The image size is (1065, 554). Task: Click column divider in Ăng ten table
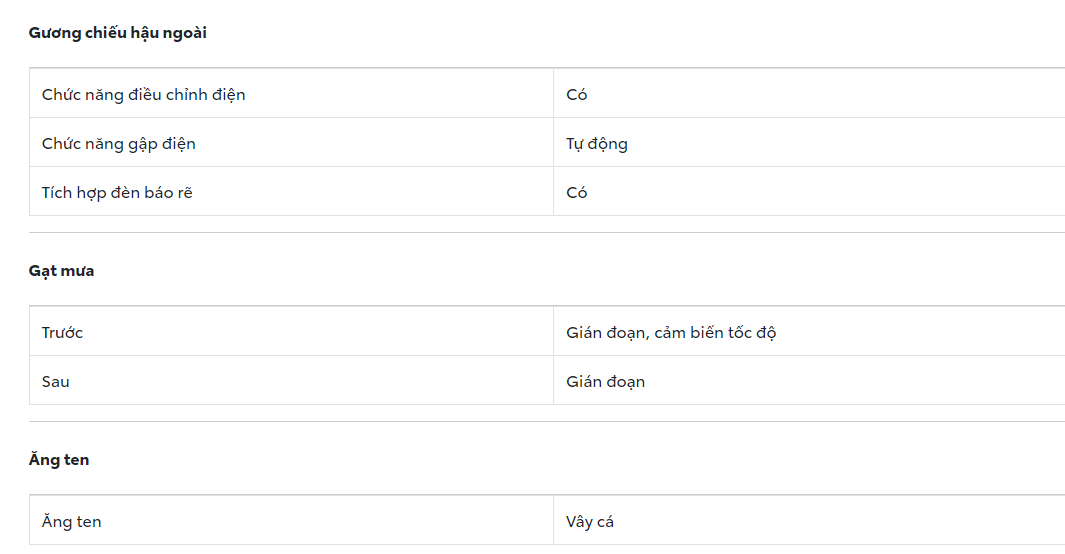[x=553, y=522]
